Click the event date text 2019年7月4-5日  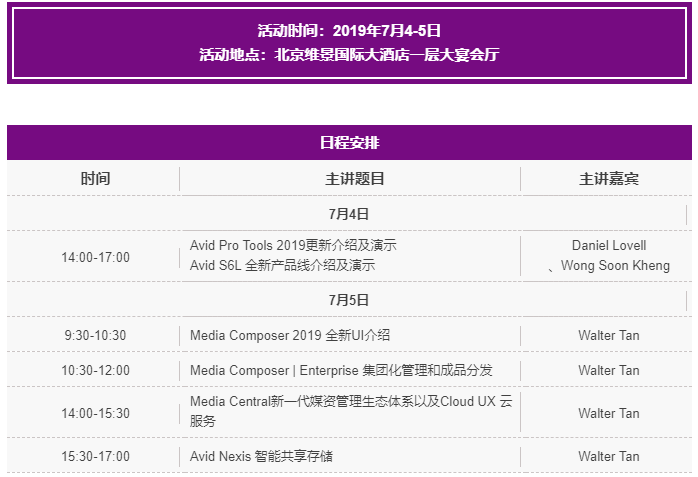(x=387, y=31)
